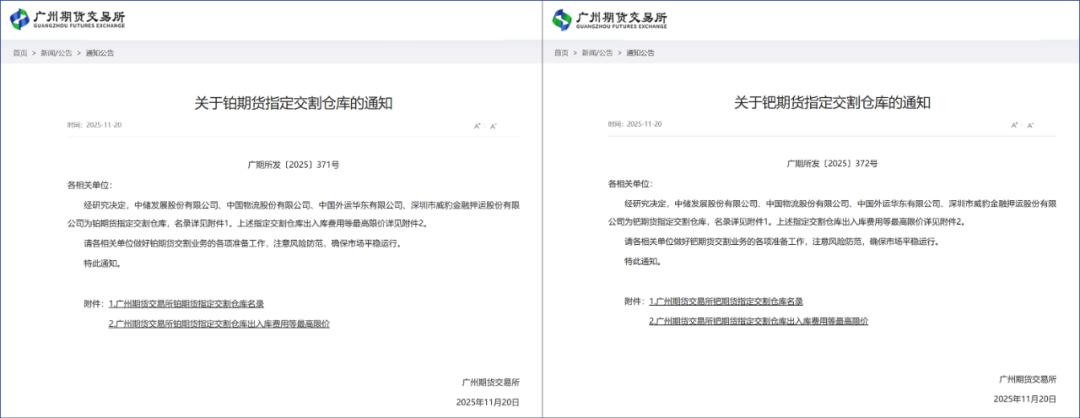The height and width of the screenshot is (418, 1080).
Task: Click document number 广期所发〔2025〕371号
Action: click(293, 165)
